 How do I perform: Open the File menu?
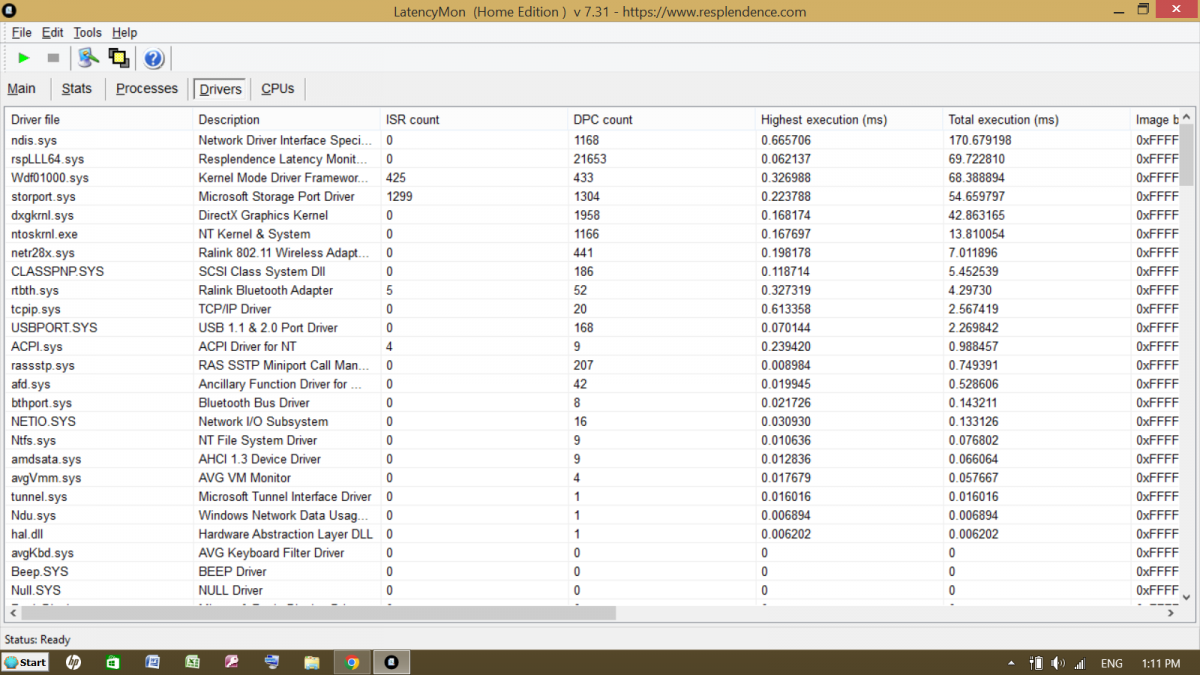(x=21, y=33)
